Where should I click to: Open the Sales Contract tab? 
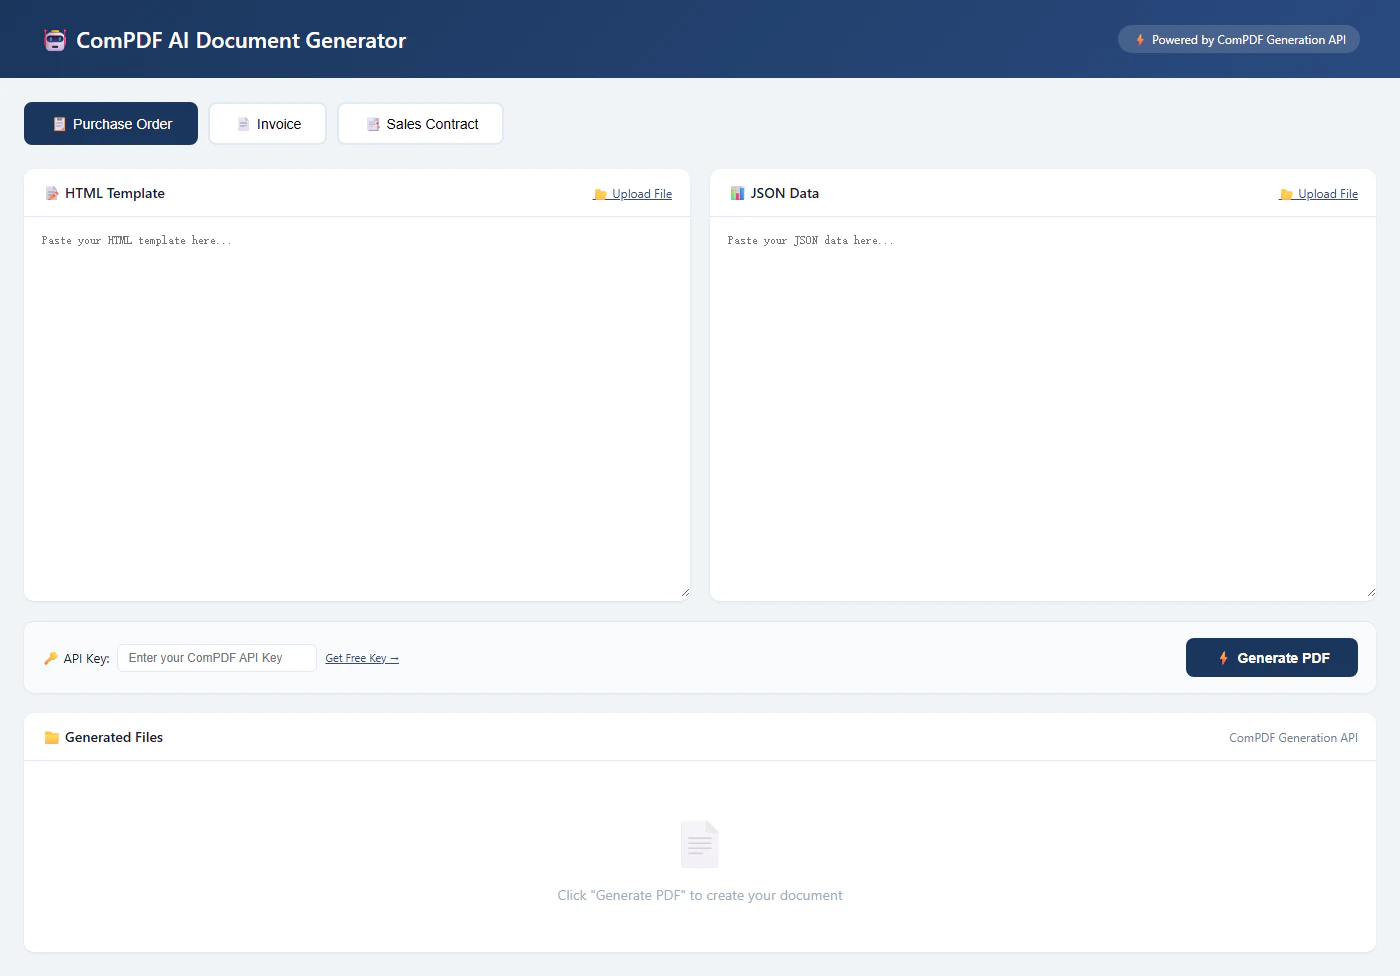[420, 124]
